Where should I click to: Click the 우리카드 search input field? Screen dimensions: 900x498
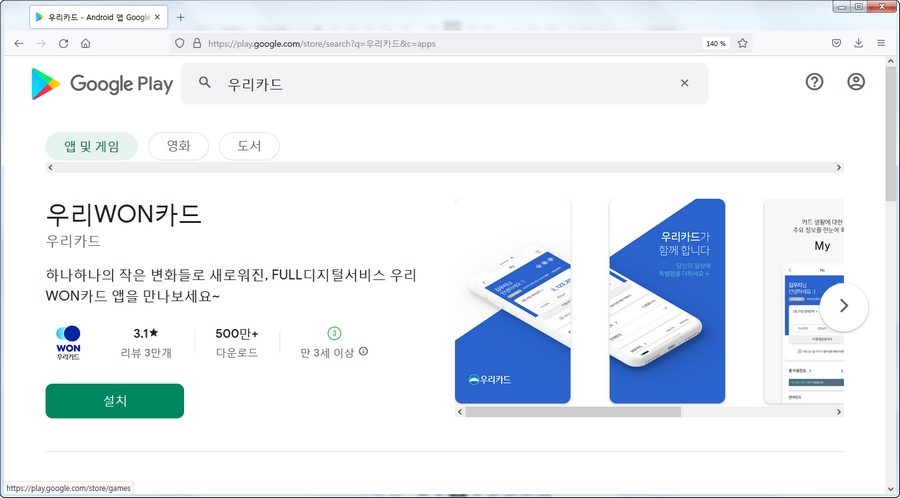[x=444, y=84]
